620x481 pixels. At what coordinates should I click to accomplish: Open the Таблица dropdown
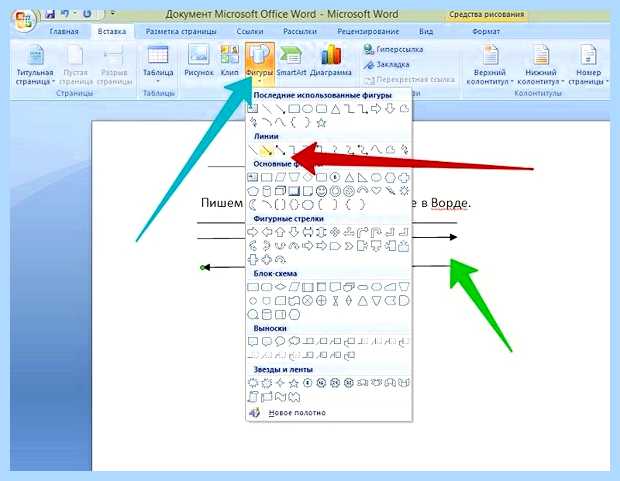pos(158,64)
